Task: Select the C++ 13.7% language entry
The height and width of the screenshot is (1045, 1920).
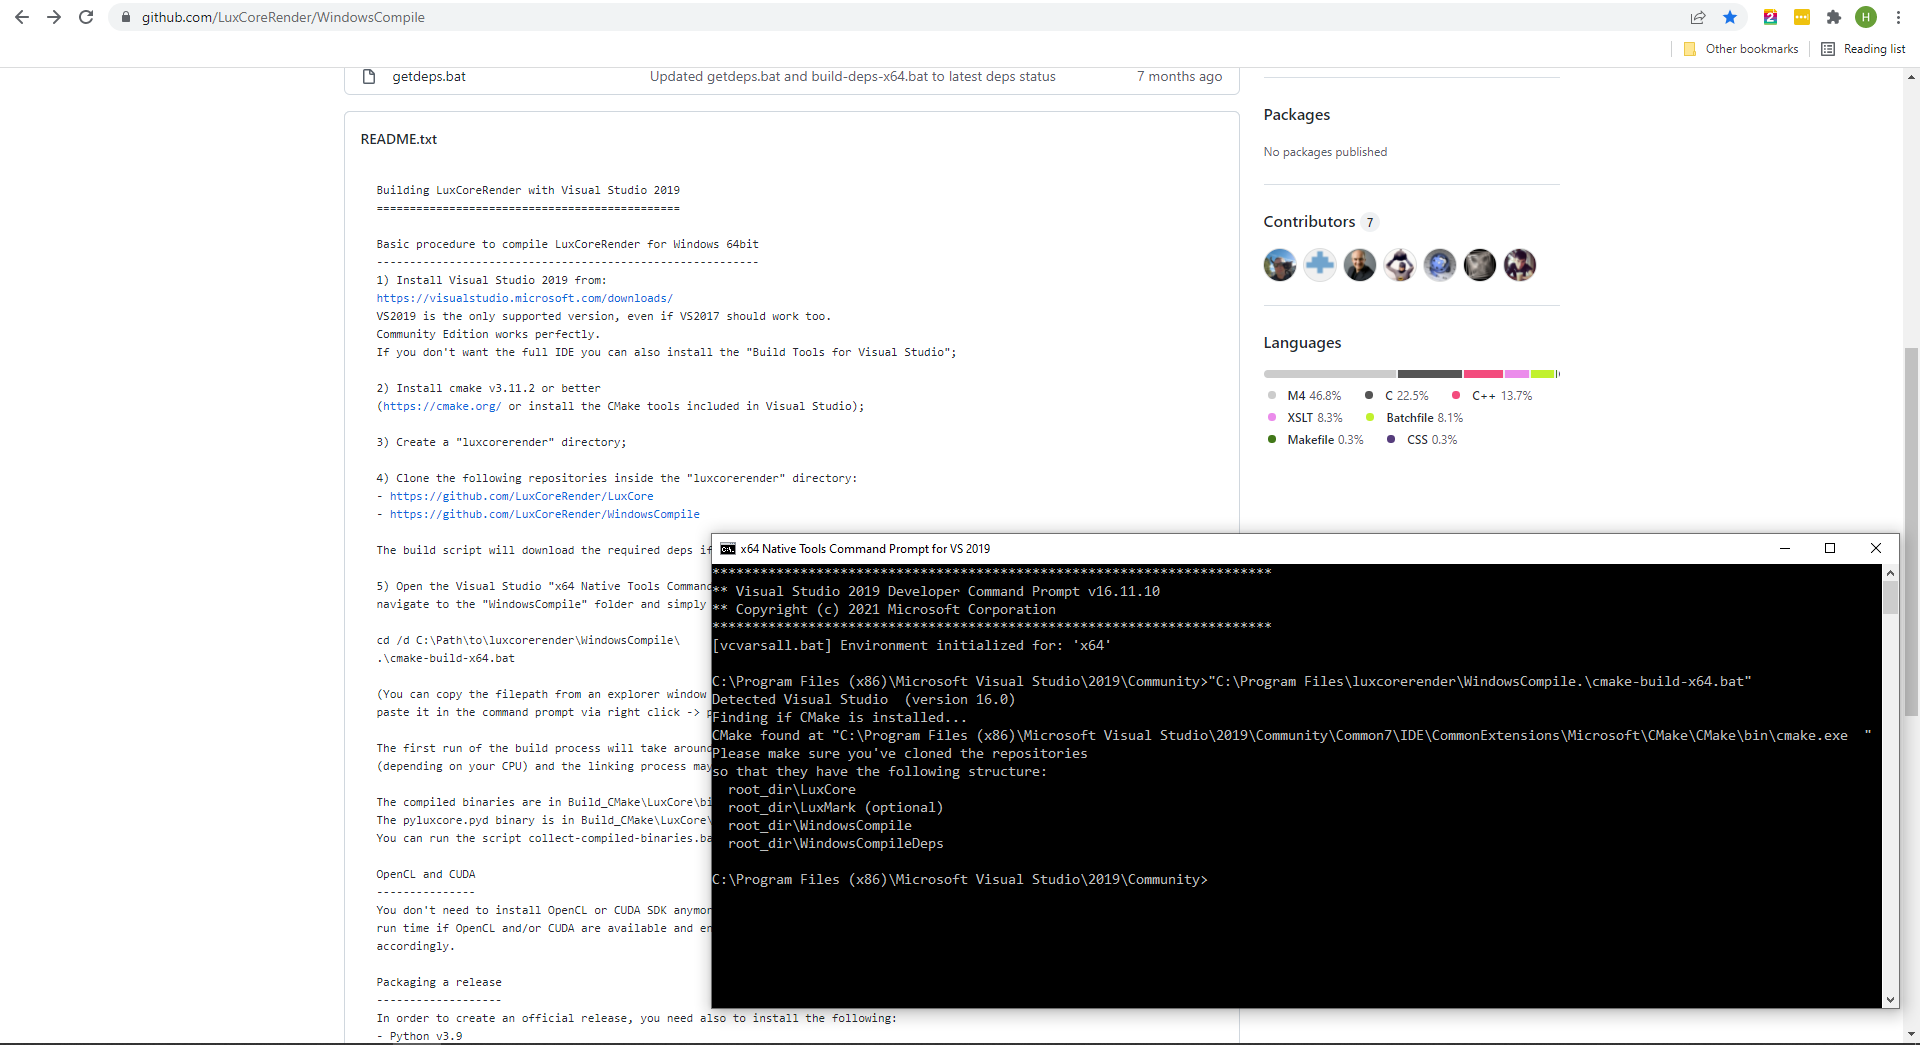Action: tap(1501, 396)
